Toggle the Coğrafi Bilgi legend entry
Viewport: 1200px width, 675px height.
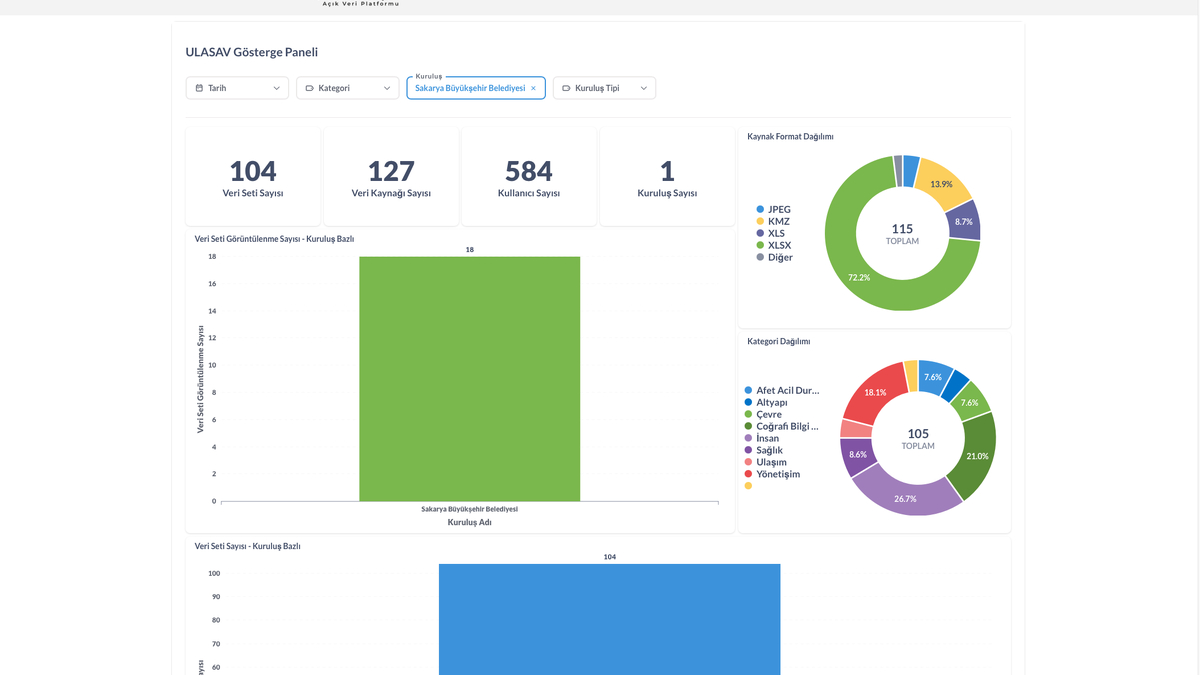(x=782, y=426)
